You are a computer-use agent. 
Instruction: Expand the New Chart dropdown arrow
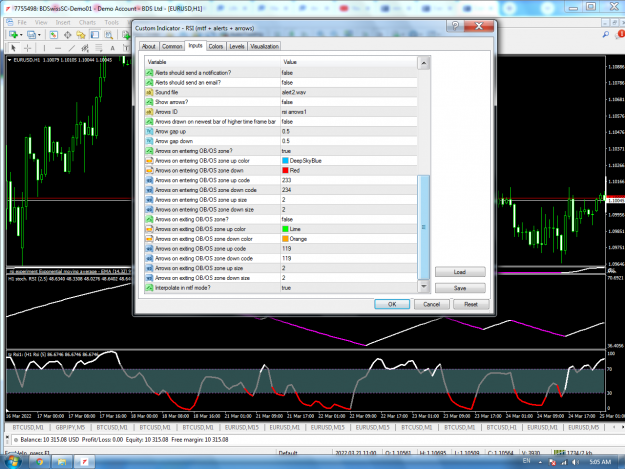tap(21, 35)
